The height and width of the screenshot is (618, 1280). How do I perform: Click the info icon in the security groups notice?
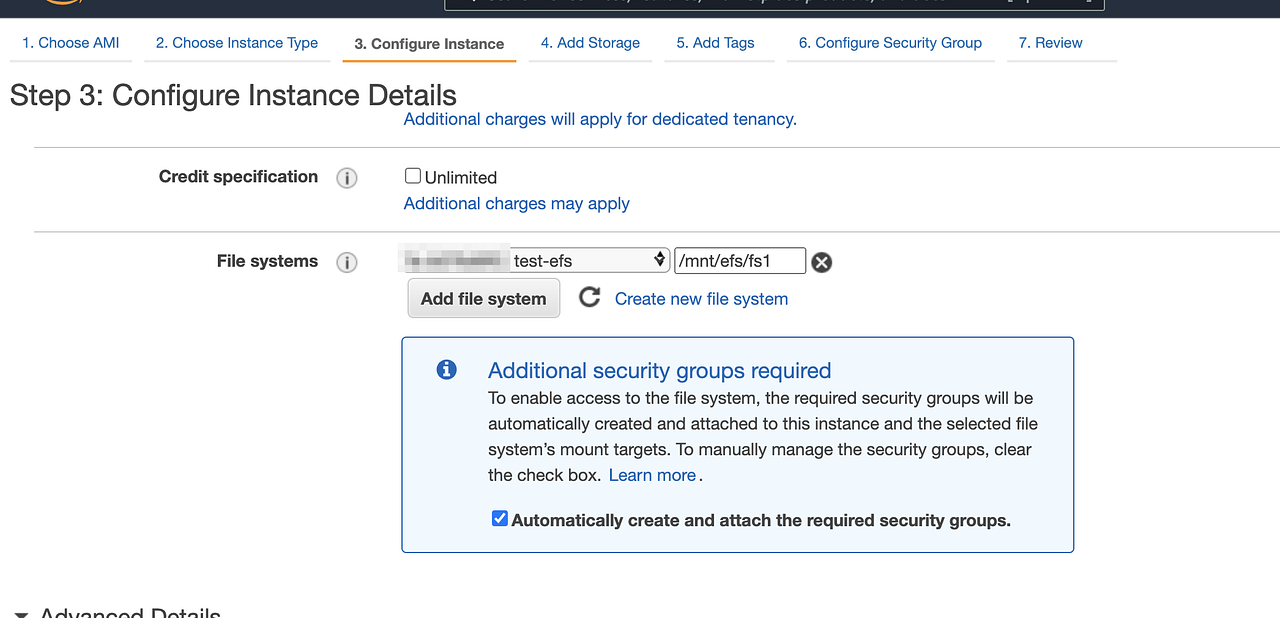click(446, 369)
